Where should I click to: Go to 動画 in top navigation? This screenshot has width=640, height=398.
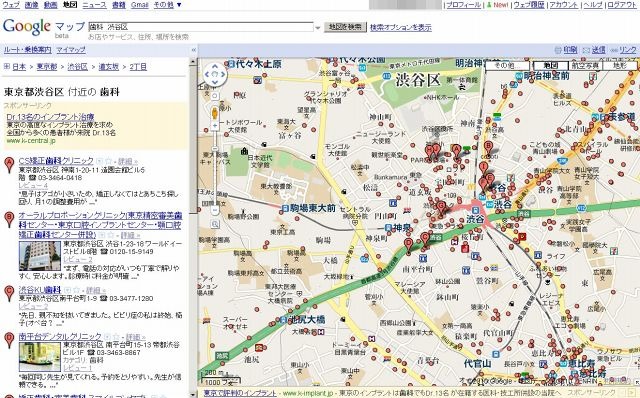click(x=50, y=5)
